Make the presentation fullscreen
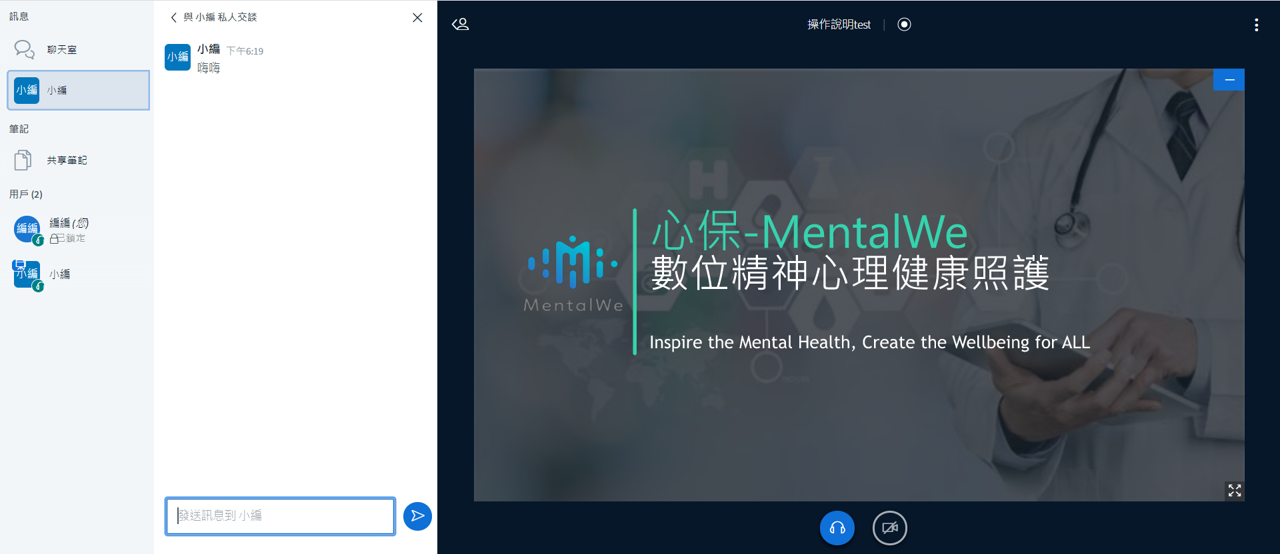The width and height of the screenshot is (1280, 554). pyautogui.click(x=1234, y=490)
